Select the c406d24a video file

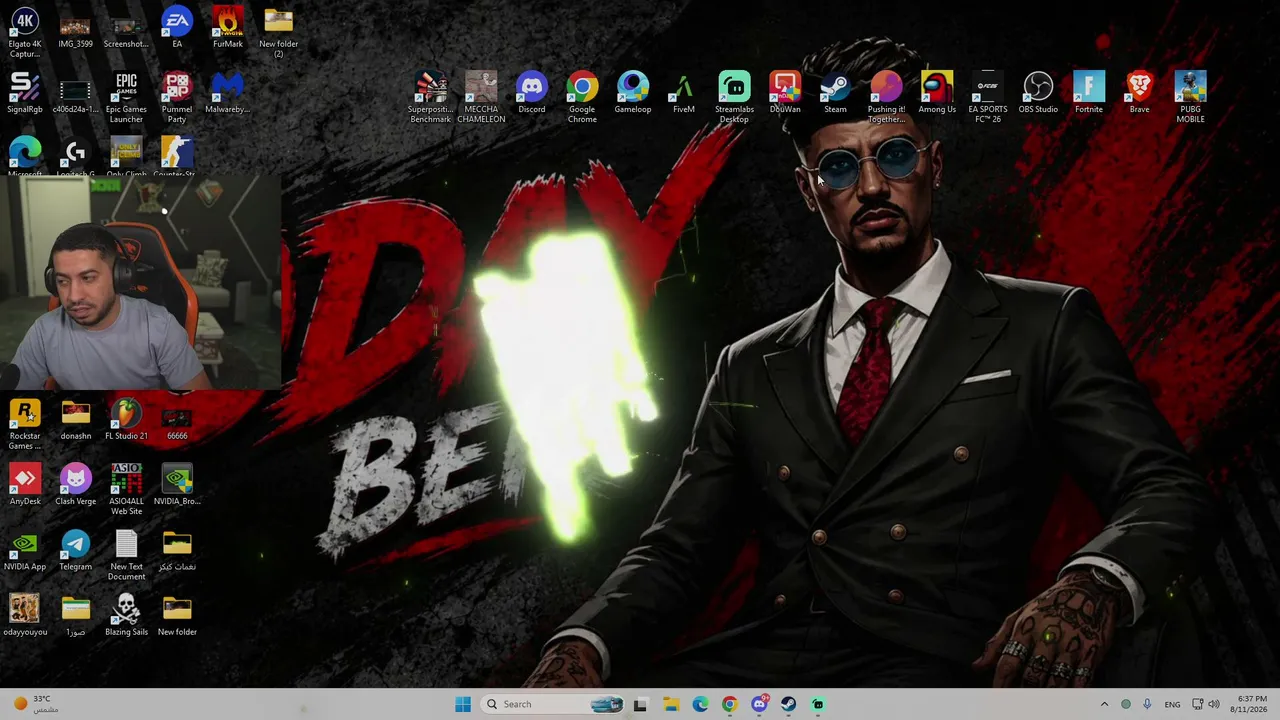pos(76,93)
